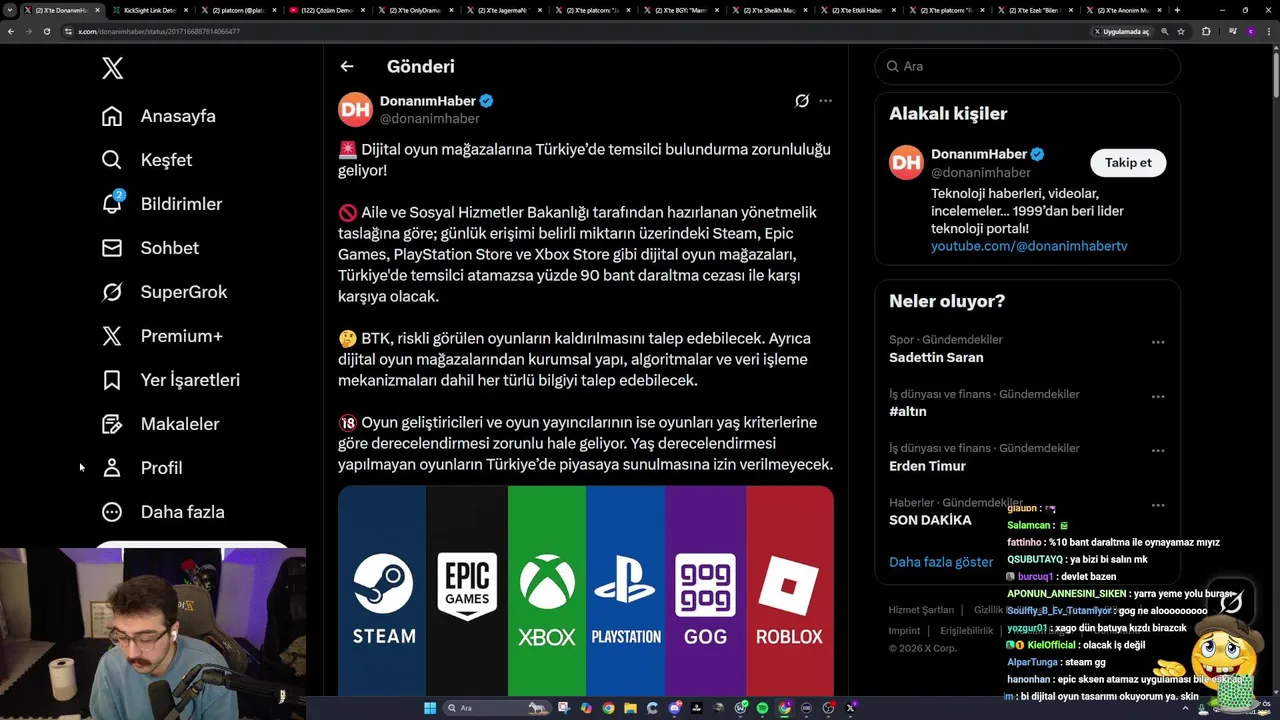Viewport: 1280px width, 720px height.
Task: Open Chrome three-dot menu
Action: pyautogui.click(x=1268, y=31)
